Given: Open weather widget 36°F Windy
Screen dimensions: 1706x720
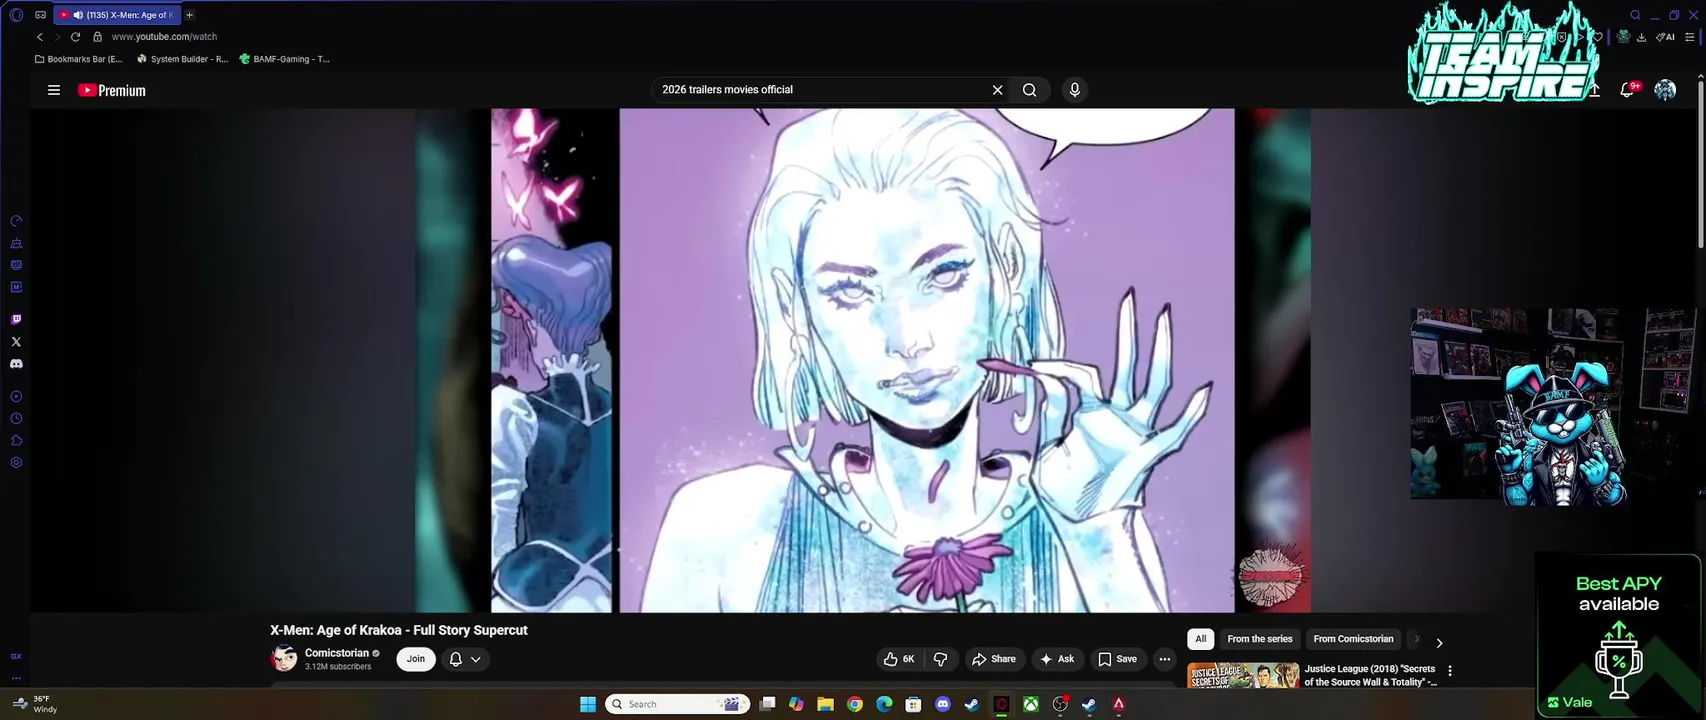Looking at the screenshot, I should pos(35,704).
